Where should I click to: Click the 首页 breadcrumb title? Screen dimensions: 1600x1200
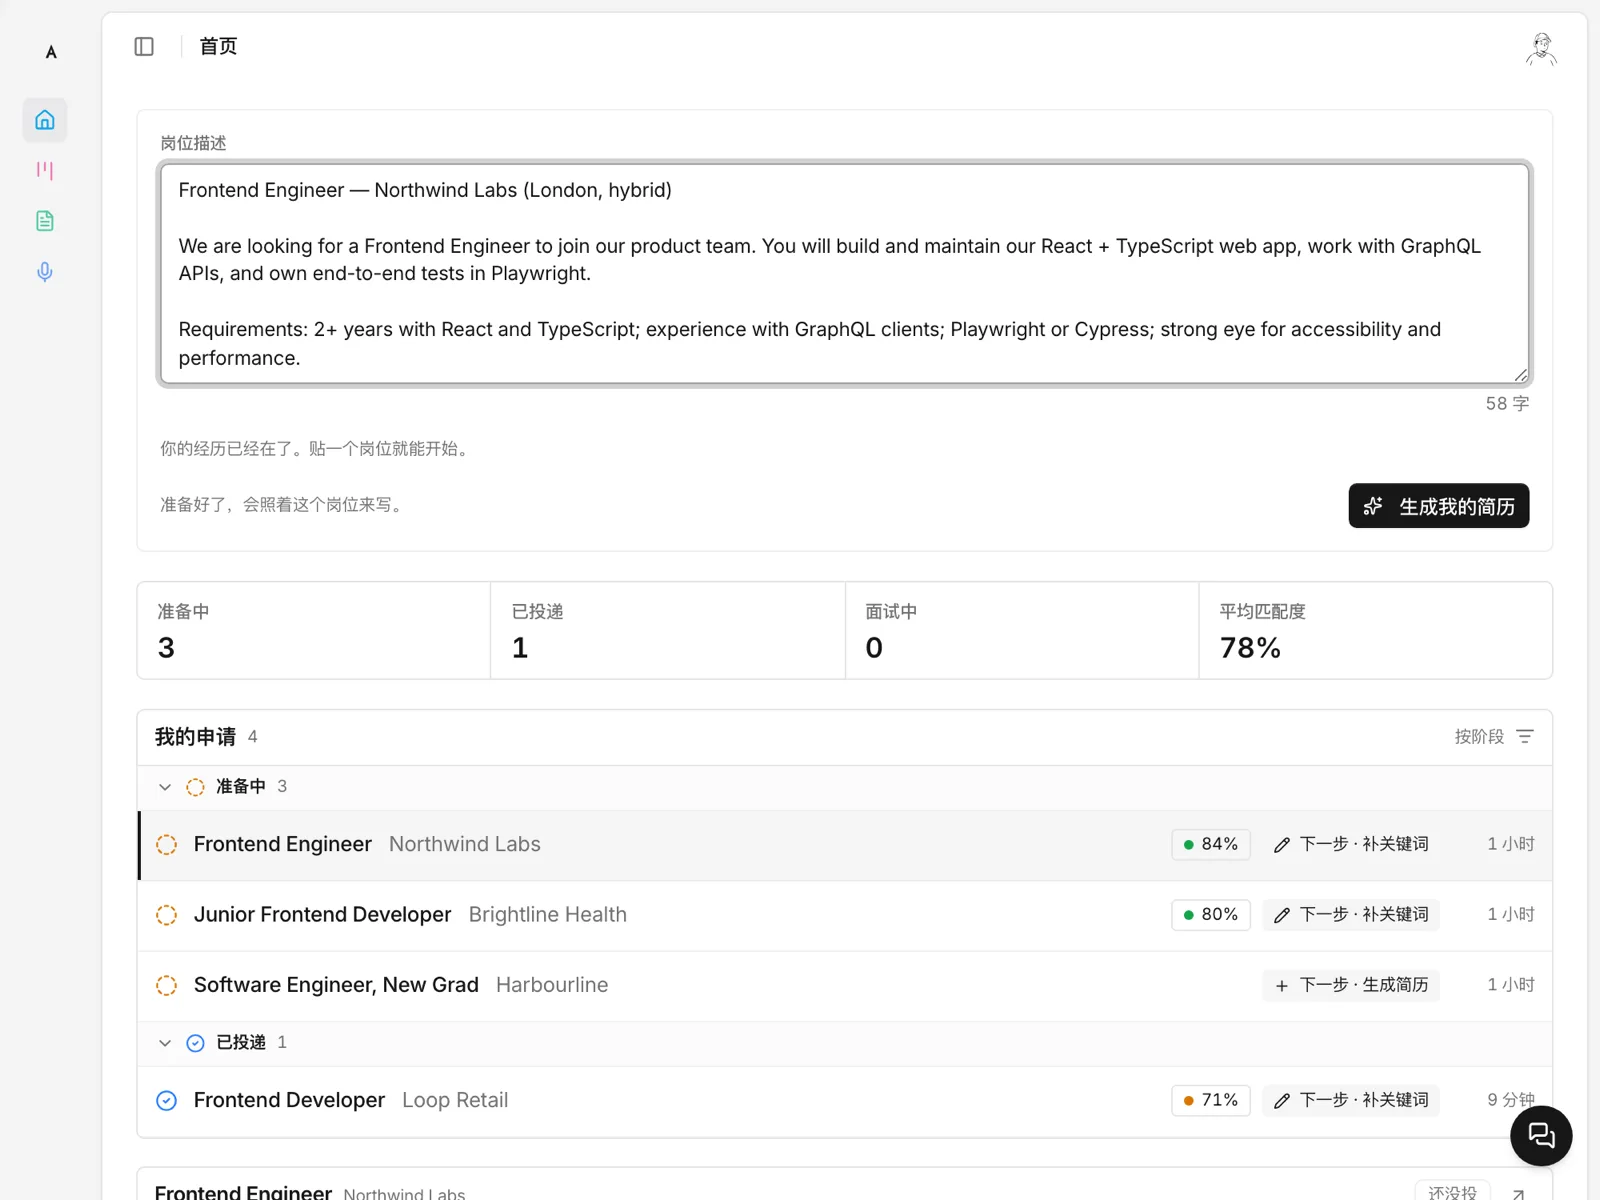click(218, 46)
